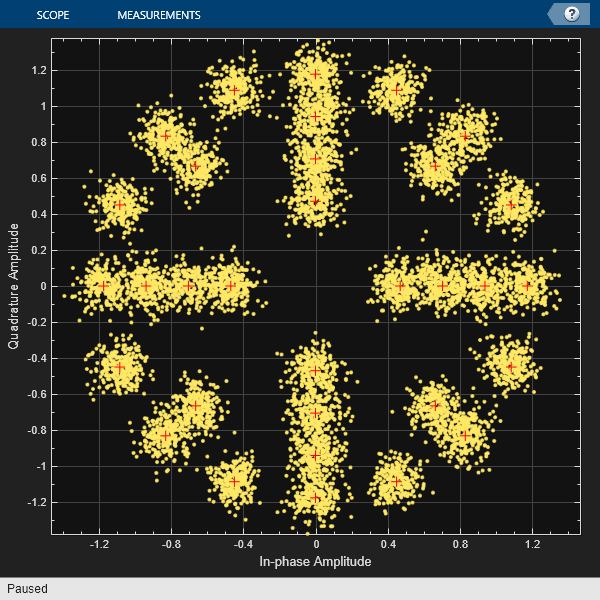Click the Help question mark icon
Viewport: 600px width, 600px height.
(x=572, y=14)
